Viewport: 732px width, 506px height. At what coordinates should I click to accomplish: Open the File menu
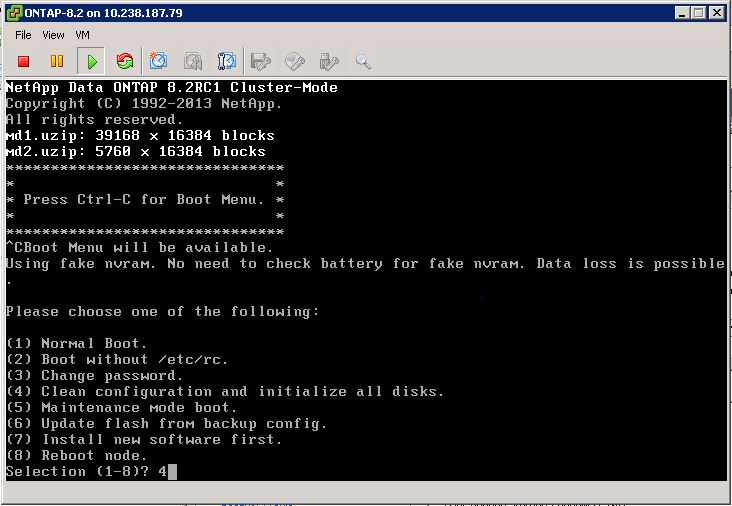pos(23,35)
